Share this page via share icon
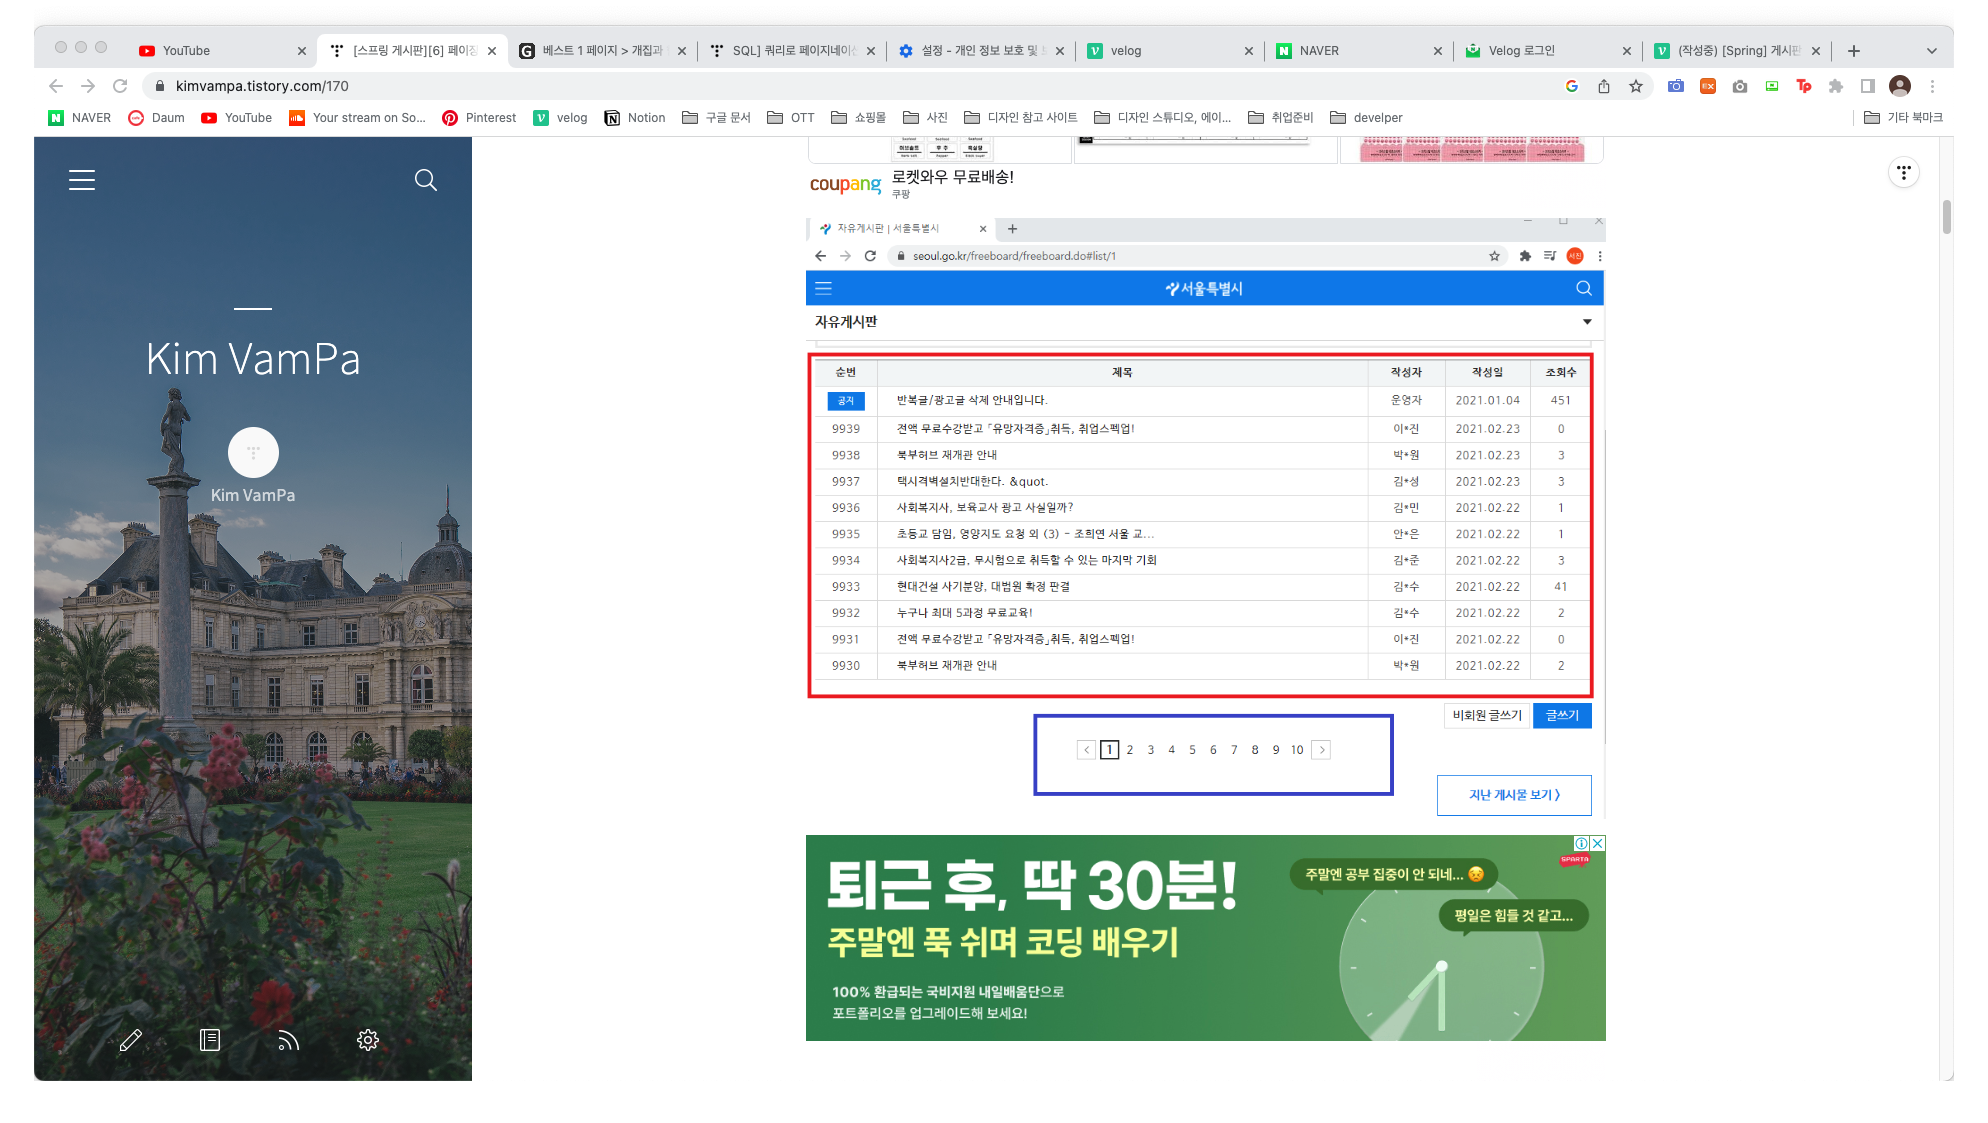The height and width of the screenshot is (1123, 1988). (x=1604, y=86)
